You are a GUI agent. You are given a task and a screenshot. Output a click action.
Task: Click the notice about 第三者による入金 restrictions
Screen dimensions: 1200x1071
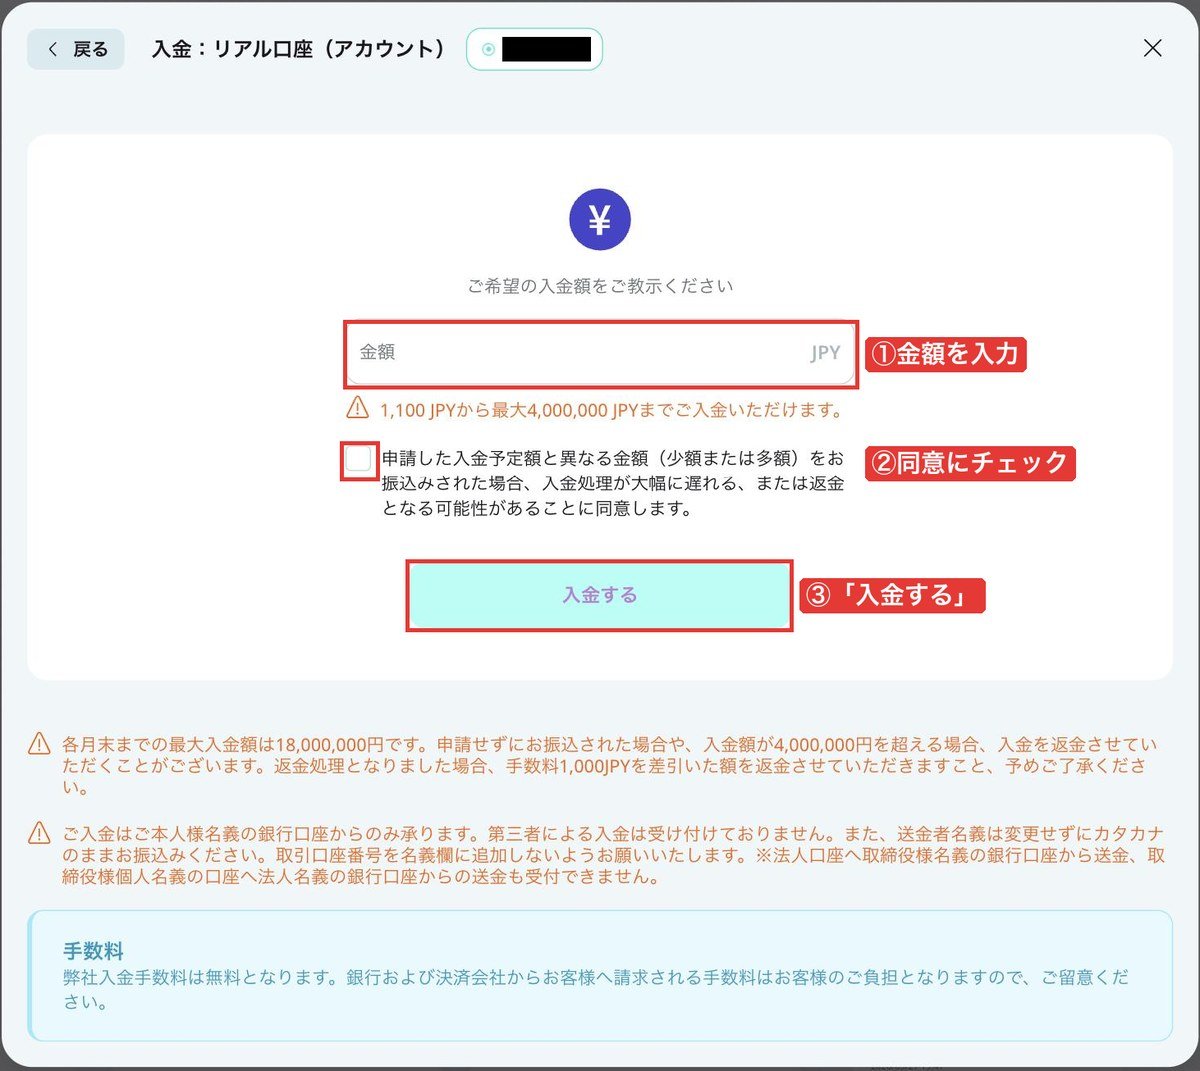click(613, 855)
